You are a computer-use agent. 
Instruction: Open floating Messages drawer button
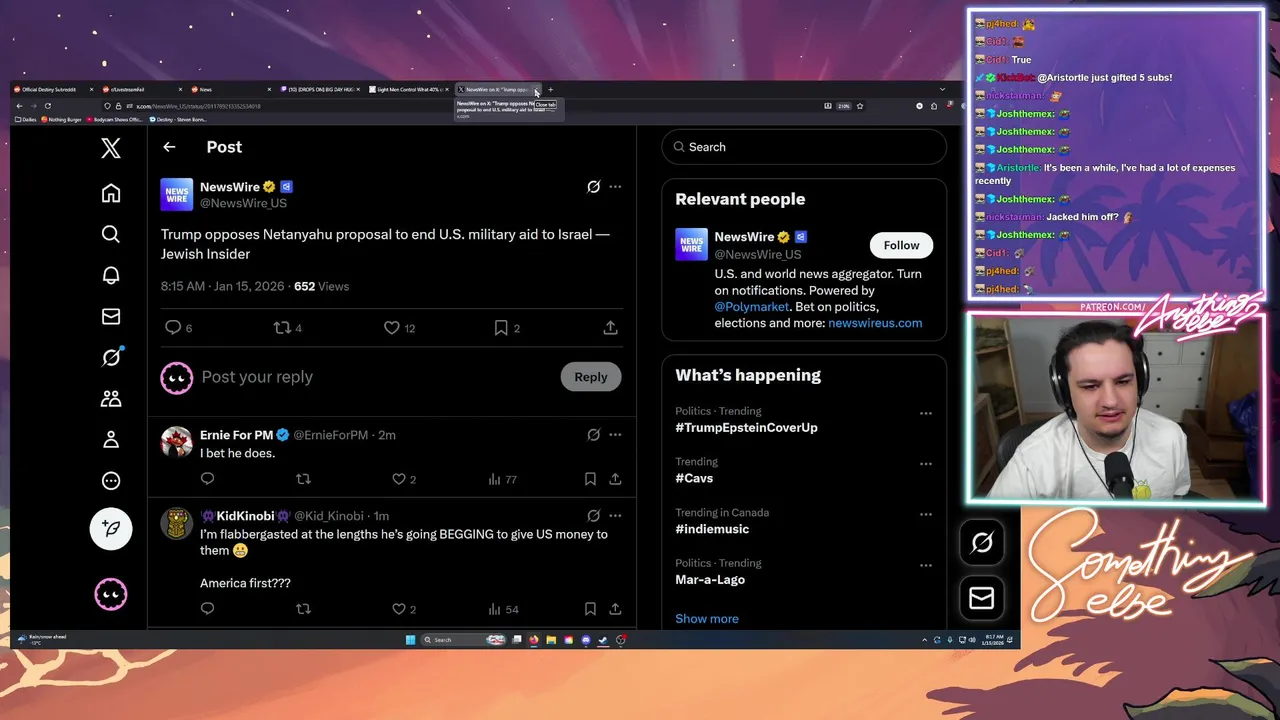(x=982, y=598)
